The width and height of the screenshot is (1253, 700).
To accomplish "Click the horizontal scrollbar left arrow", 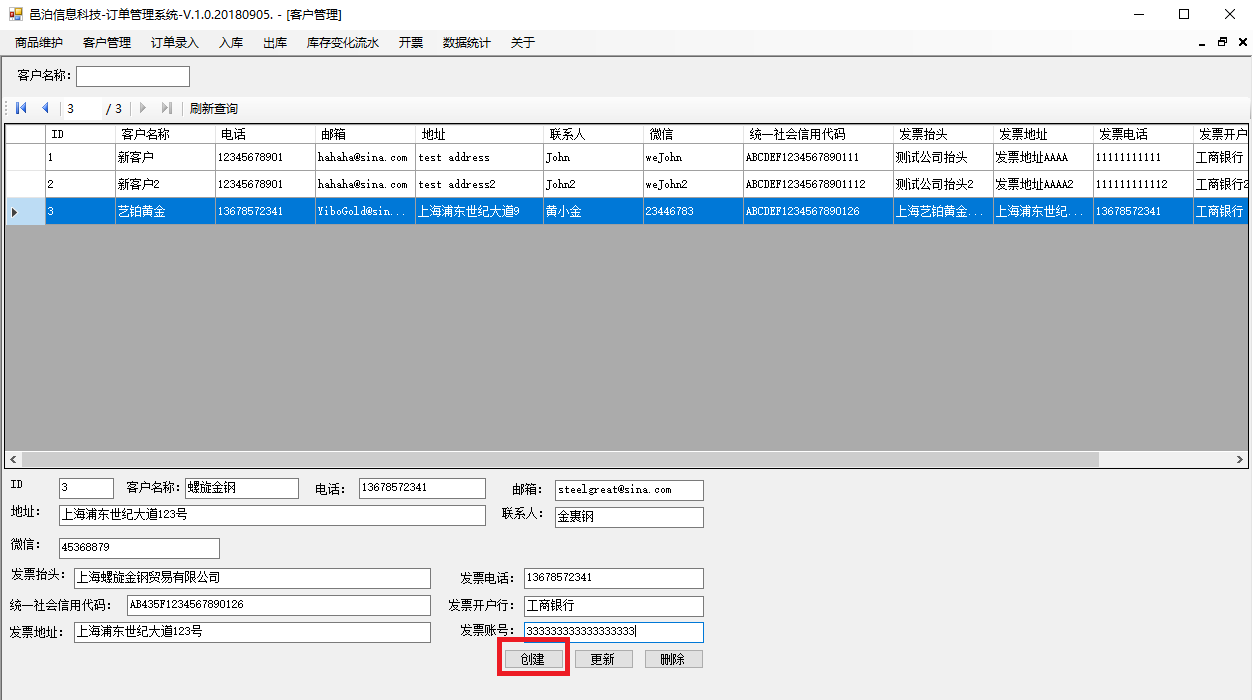I will [13, 460].
